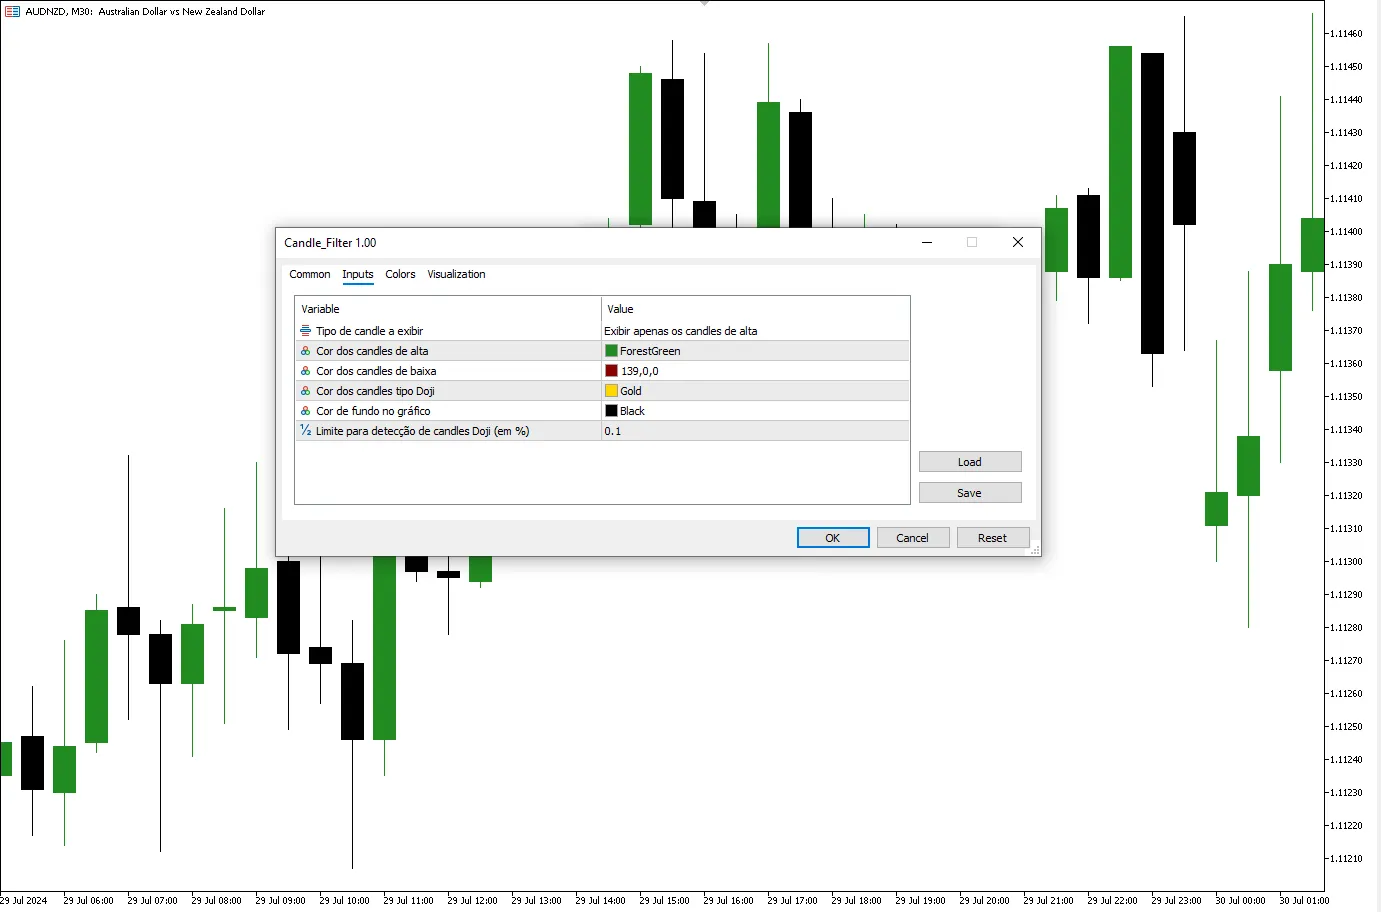
Task: Confirm the settings with OK
Action: (833, 538)
